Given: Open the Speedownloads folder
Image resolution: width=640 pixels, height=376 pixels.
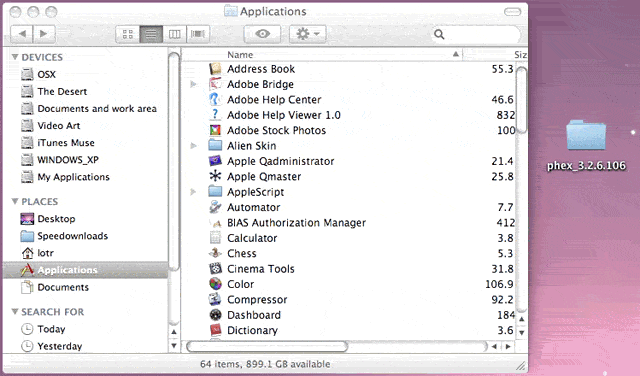Looking at the screenshot, I should click(64, 236).
